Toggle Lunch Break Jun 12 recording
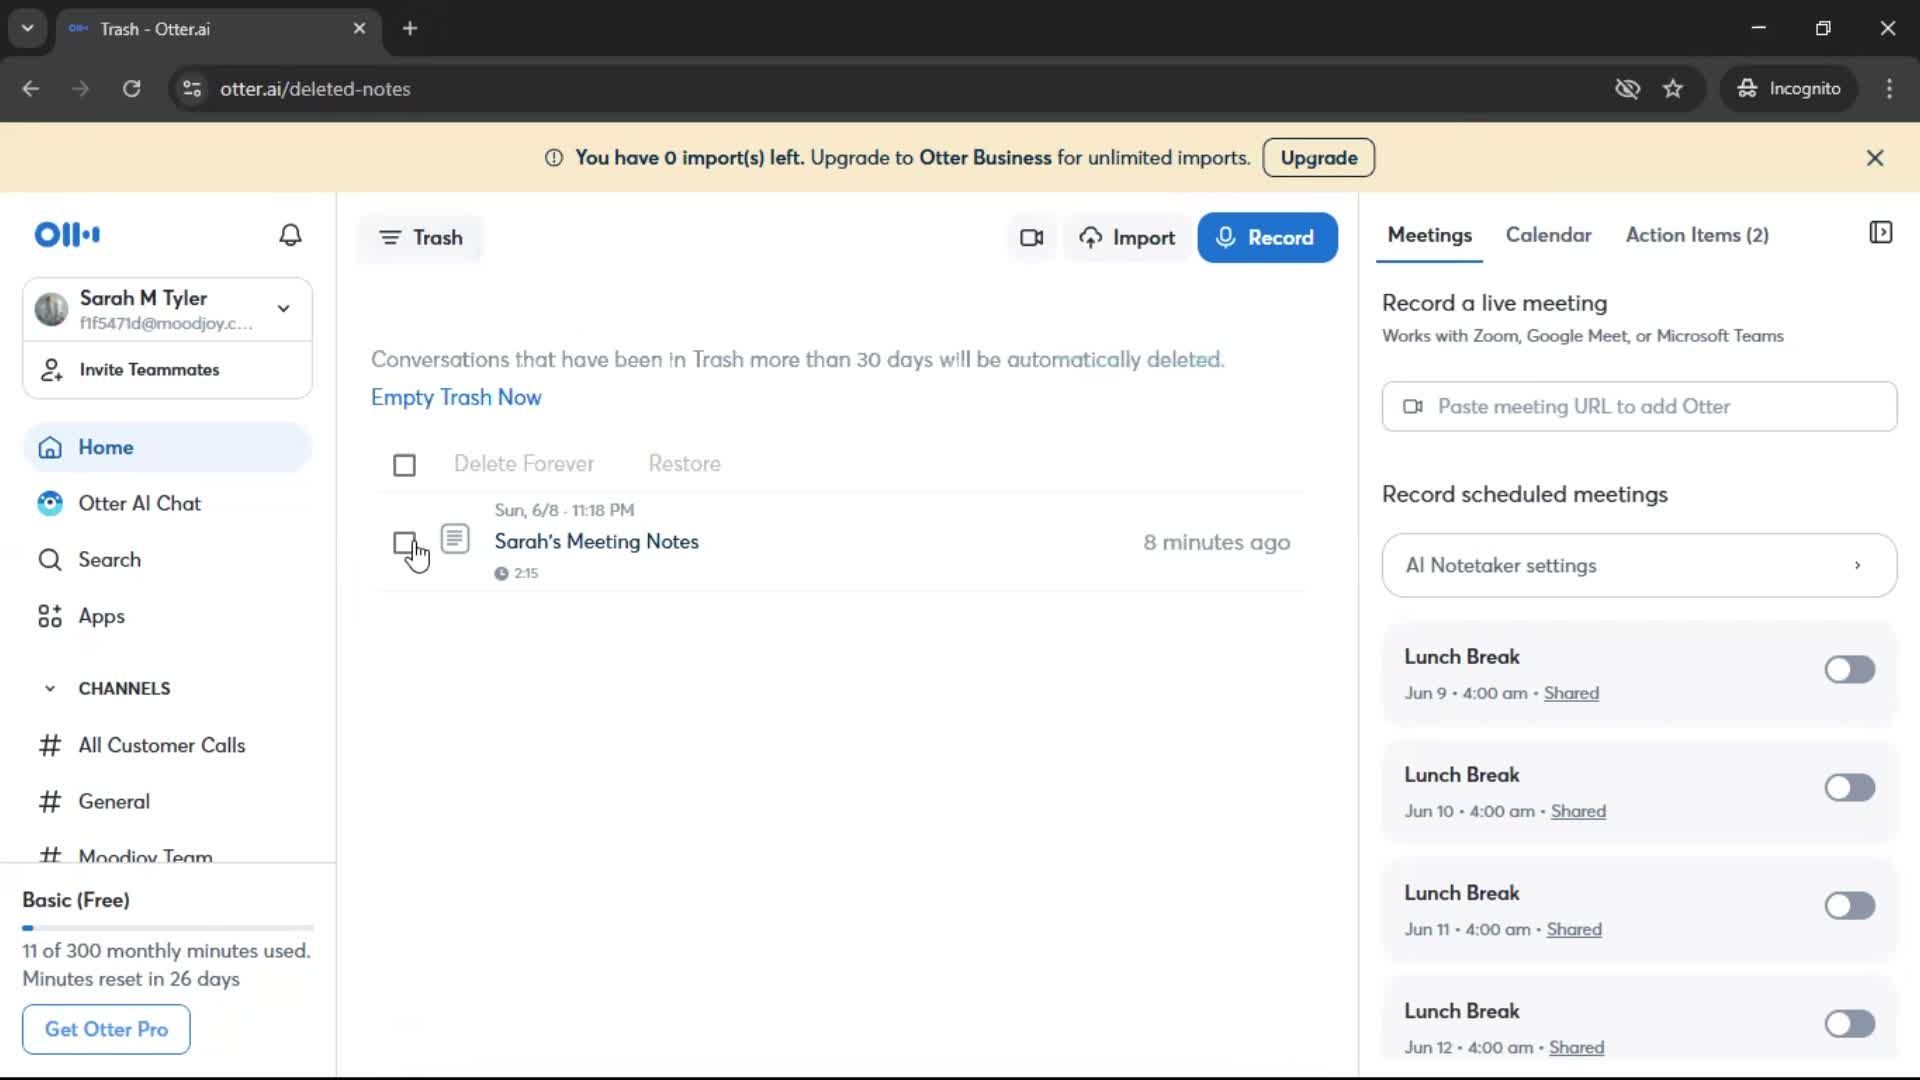 pos(1849,1023)
